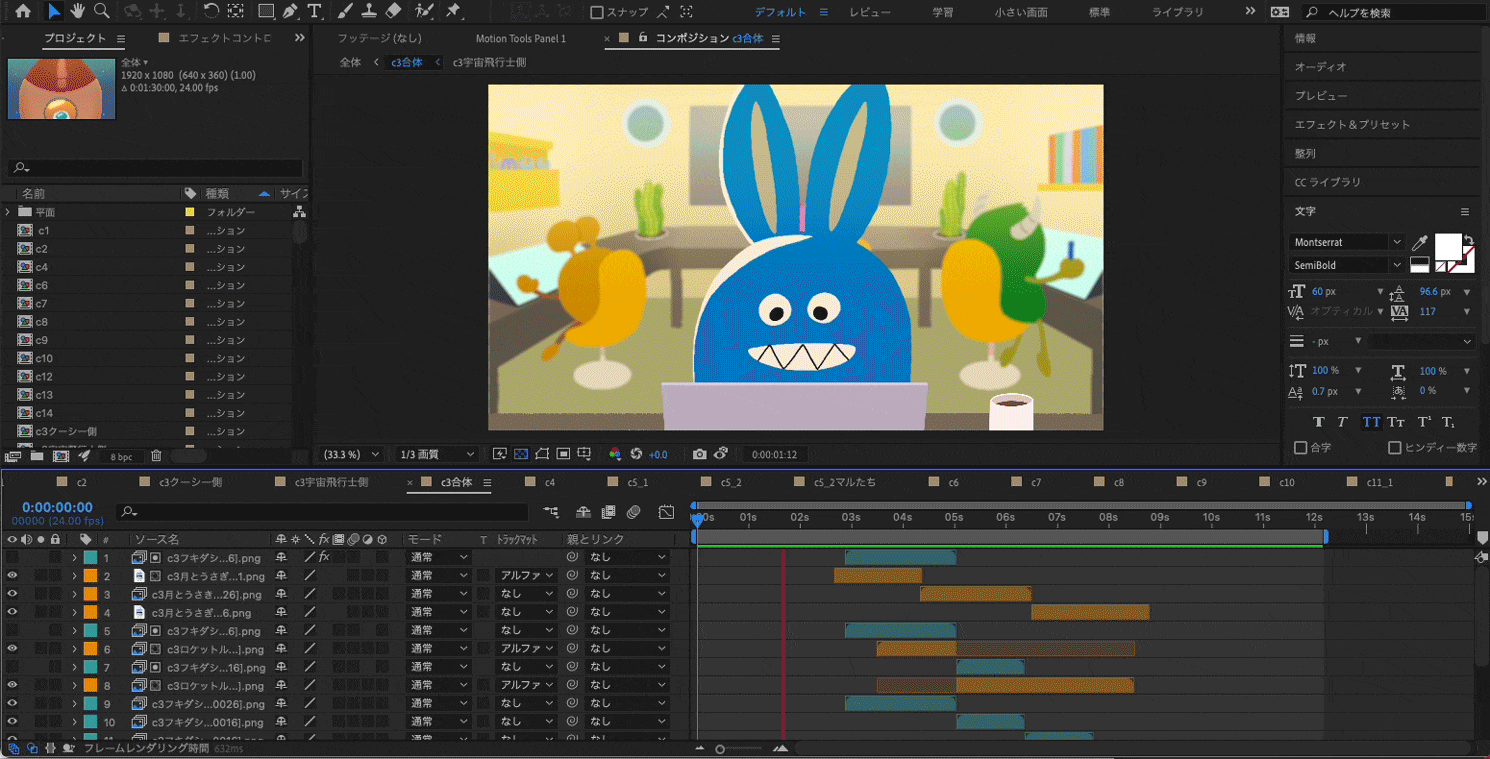Switch to the ライブラリ workspace
1490x759 pixels.
tap(1177, 12)
